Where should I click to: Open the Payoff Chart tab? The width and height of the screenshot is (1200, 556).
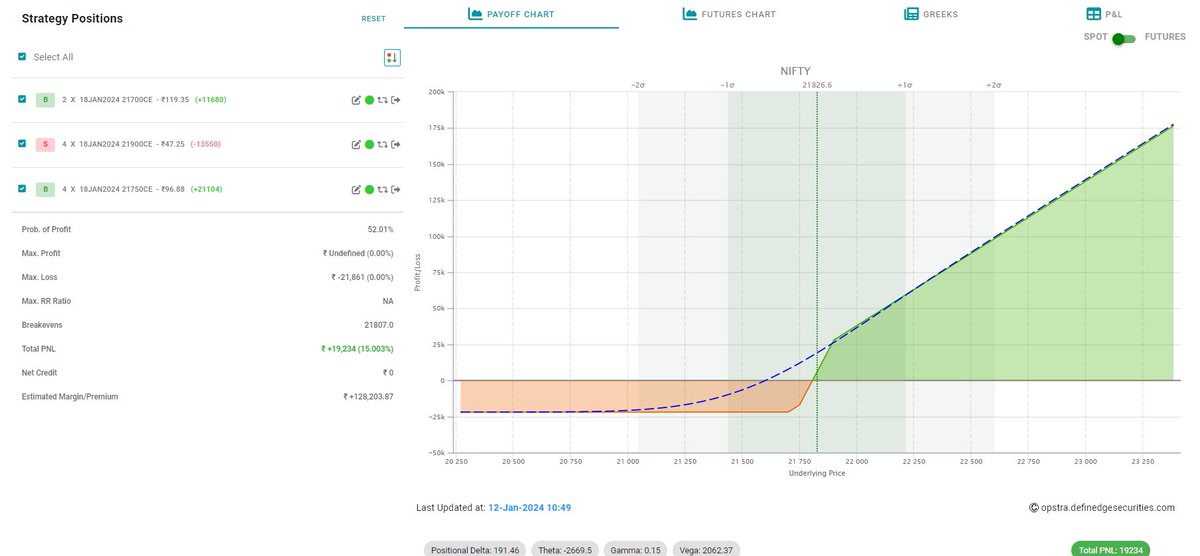pos(512,14)
